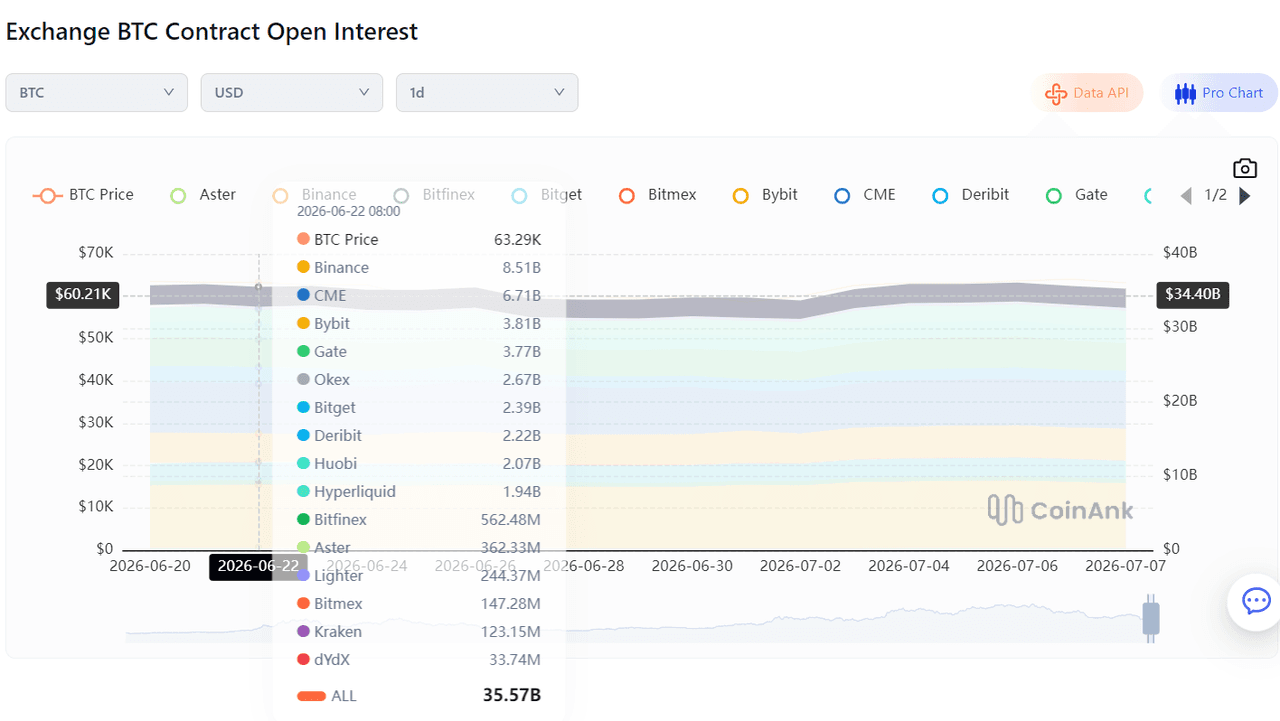Click the 2026-06-22 date marker label

point(258,566)
